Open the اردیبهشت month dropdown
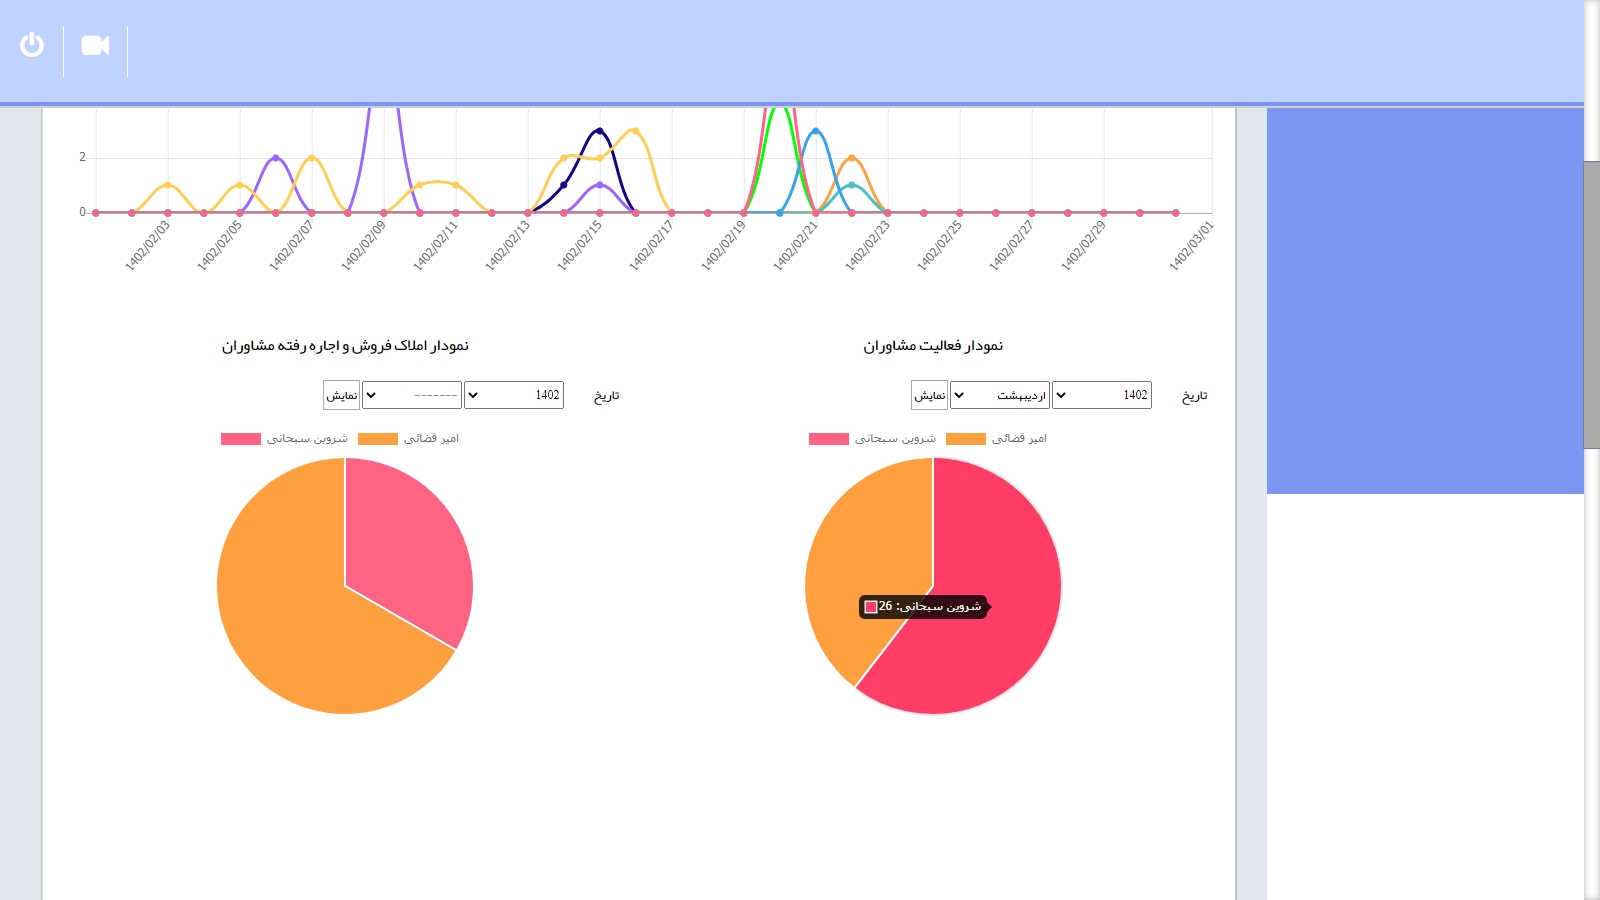The height and width of the screenshot is (900, 1600). point(999,395)
